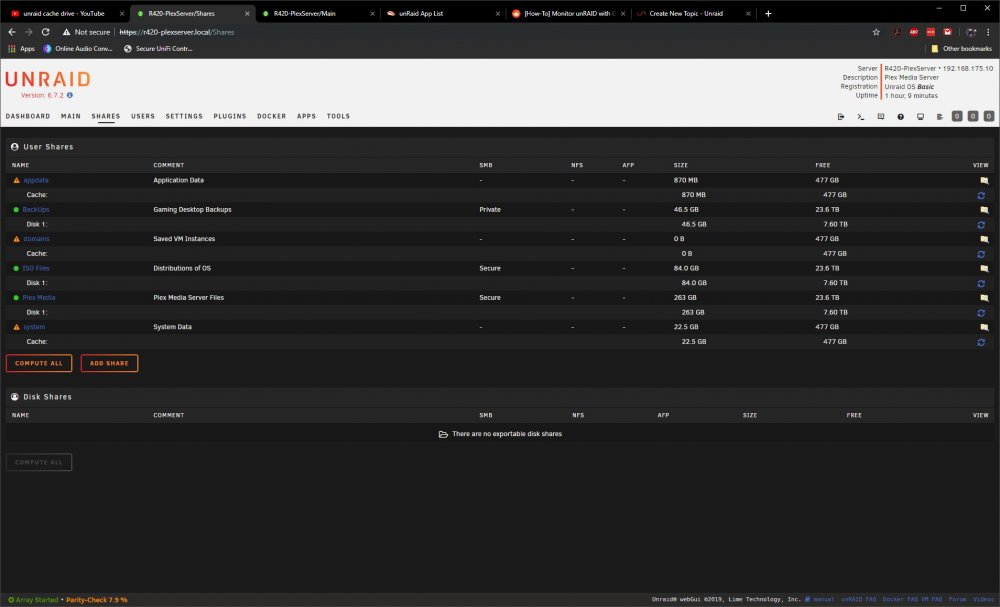
Task: Click the Parity-Check 7.9 % status text
Action: point(96,600)
